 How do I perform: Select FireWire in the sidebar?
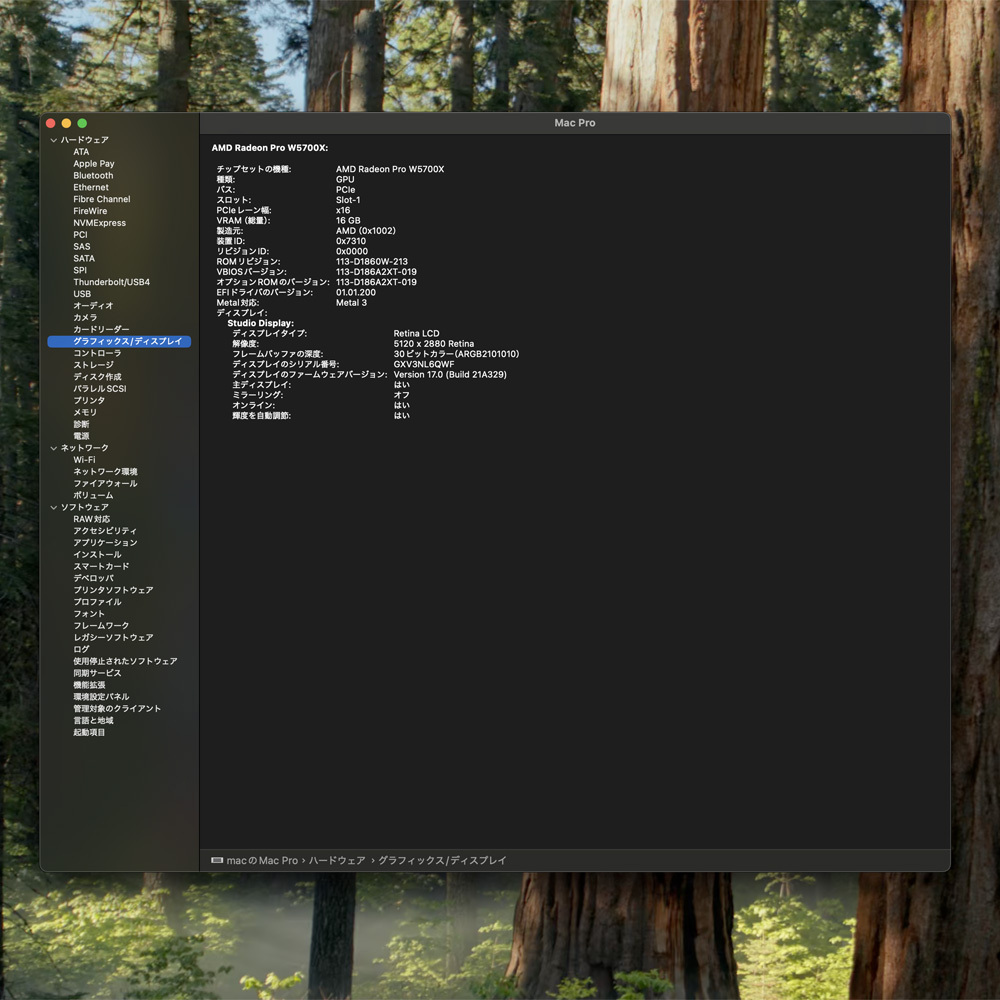90,211
